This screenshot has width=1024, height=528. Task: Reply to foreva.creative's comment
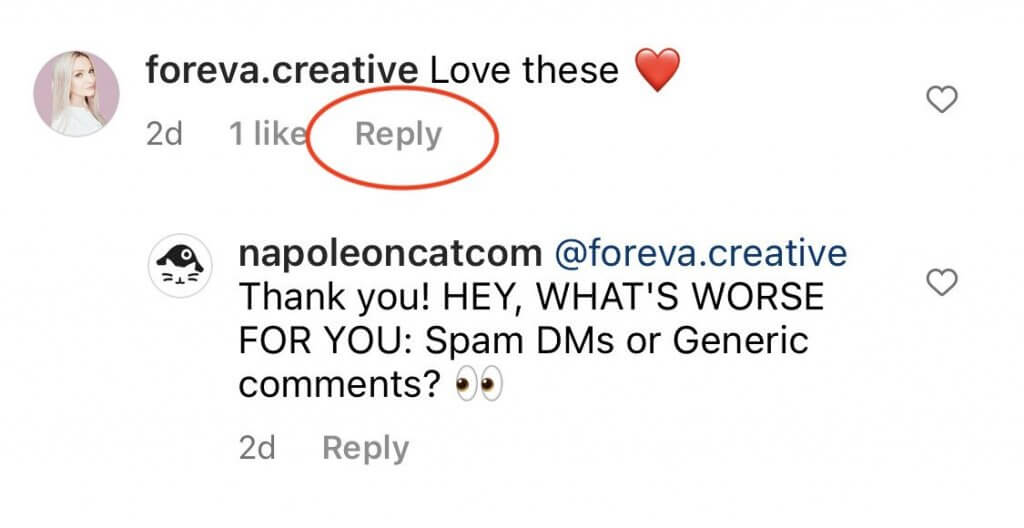pyautogui.click(x=398, y=134)
